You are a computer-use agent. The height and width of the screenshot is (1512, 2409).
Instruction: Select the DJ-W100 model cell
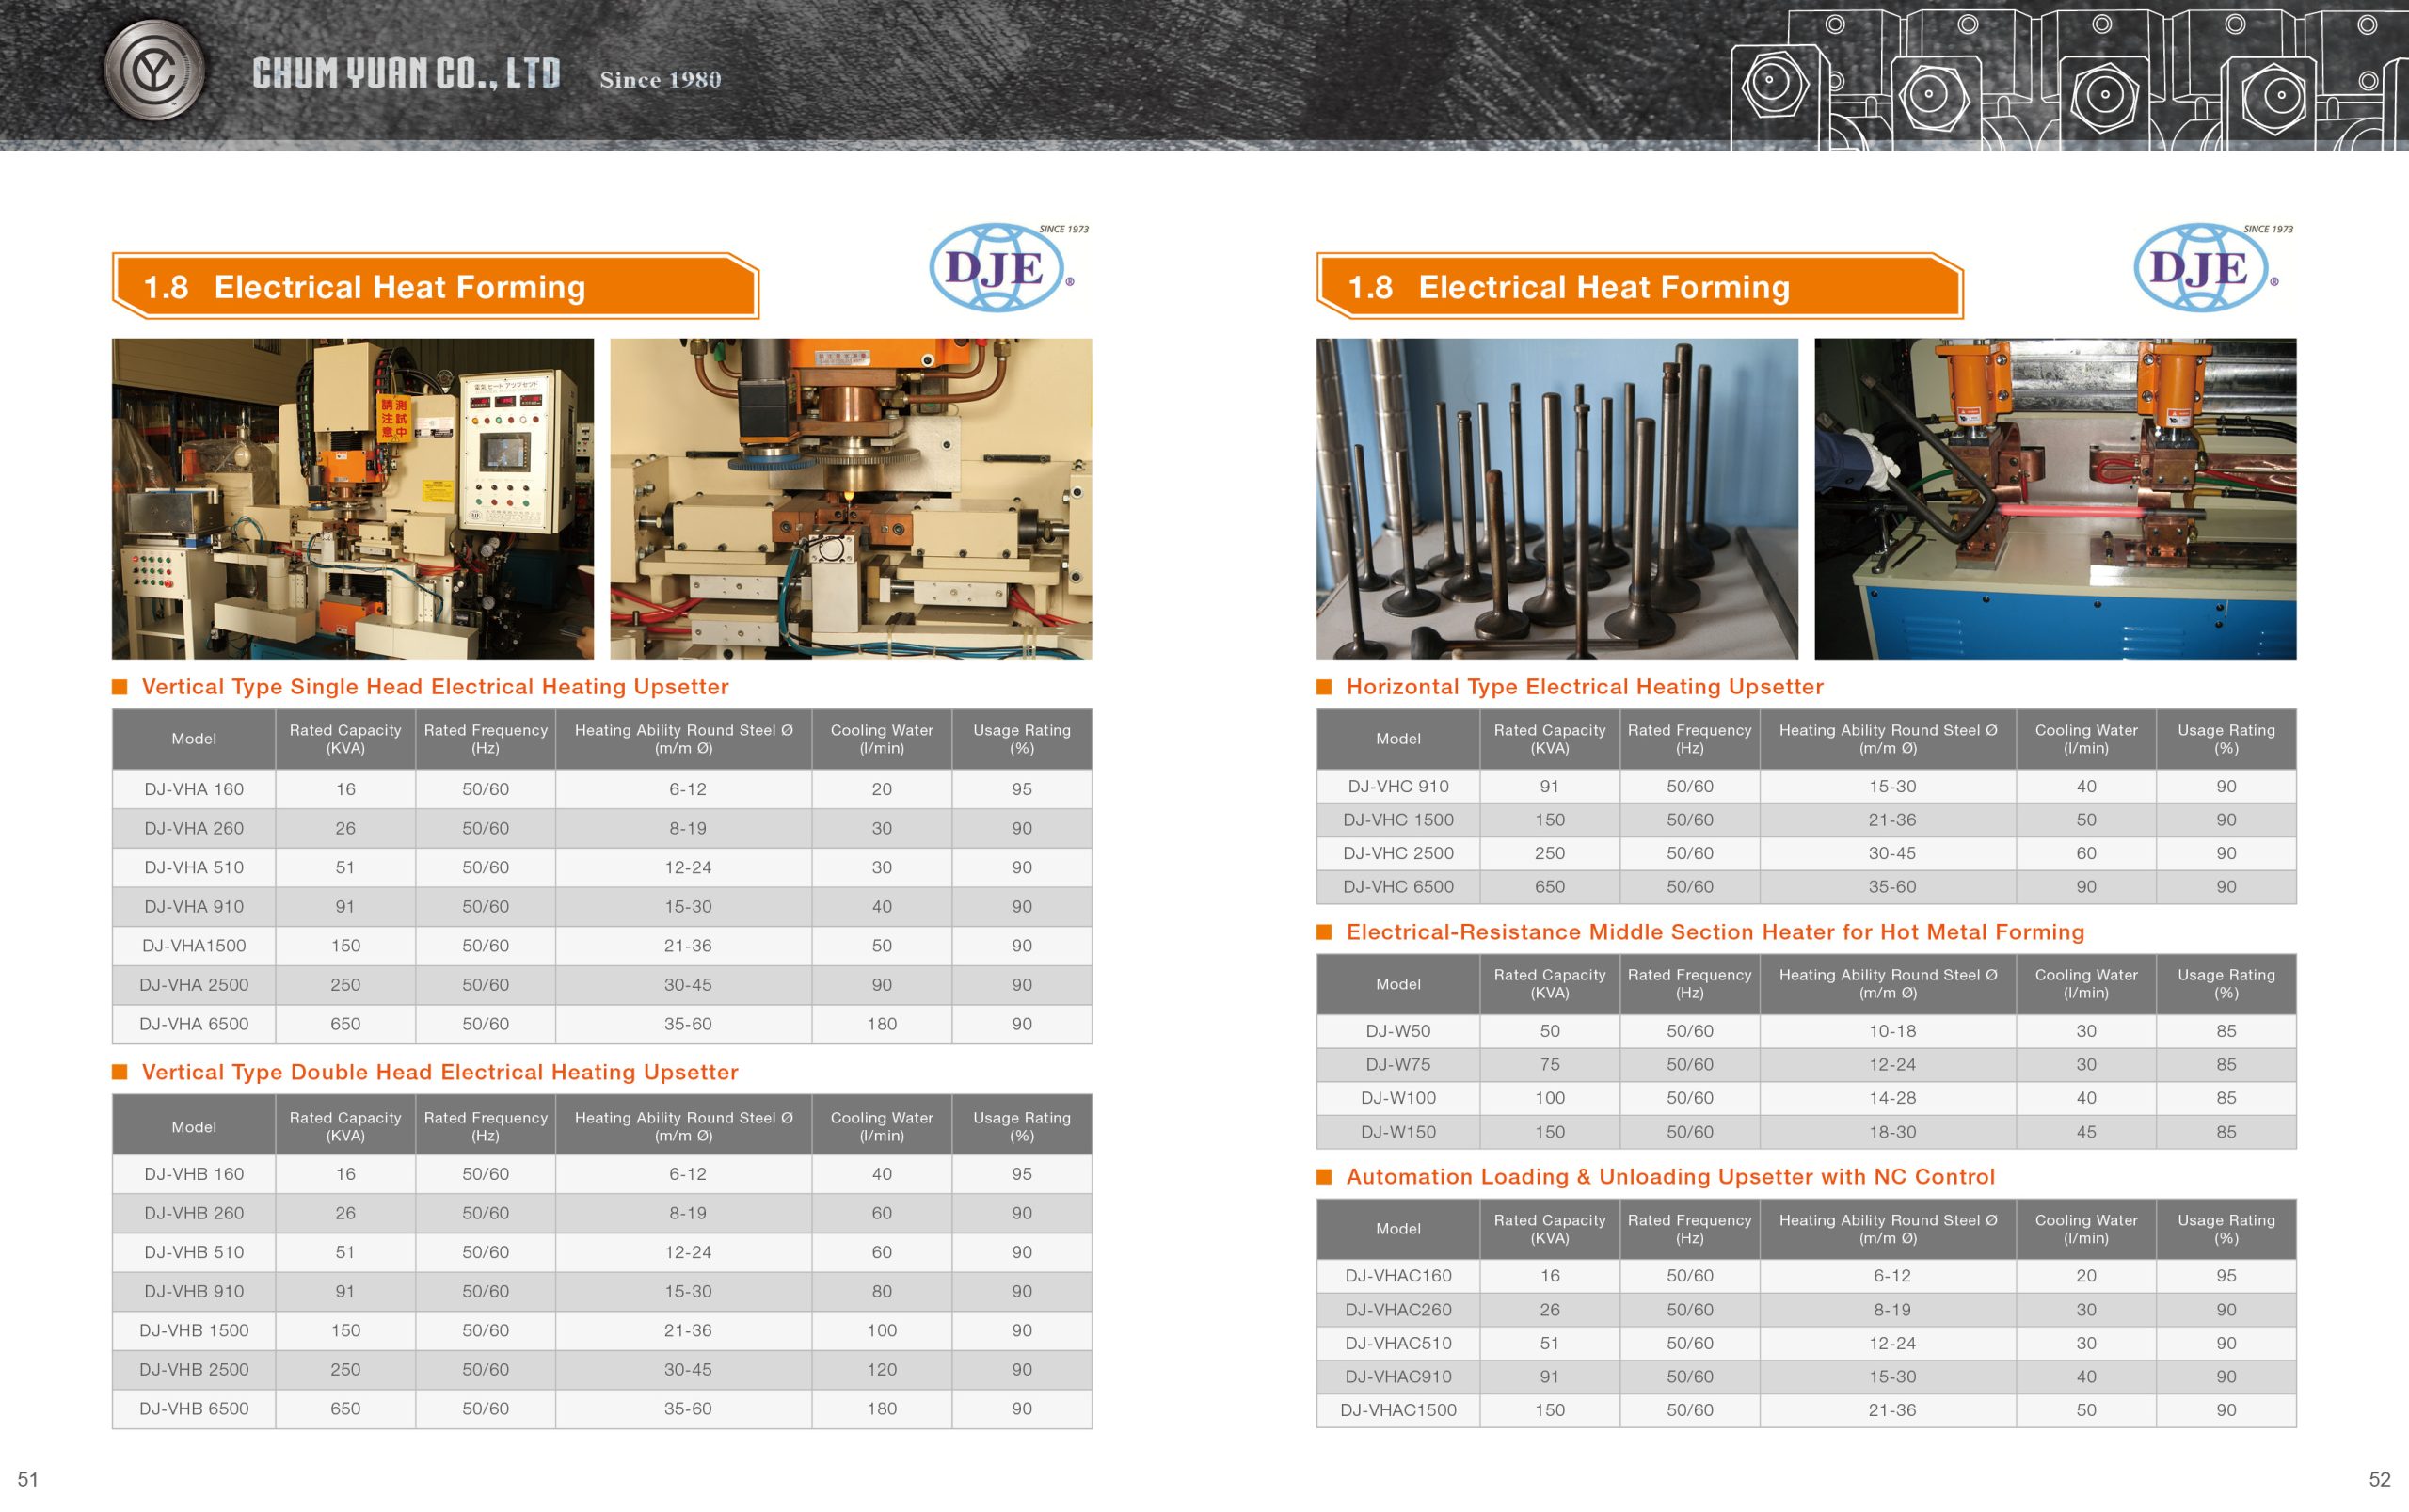pos(1398,1098)
